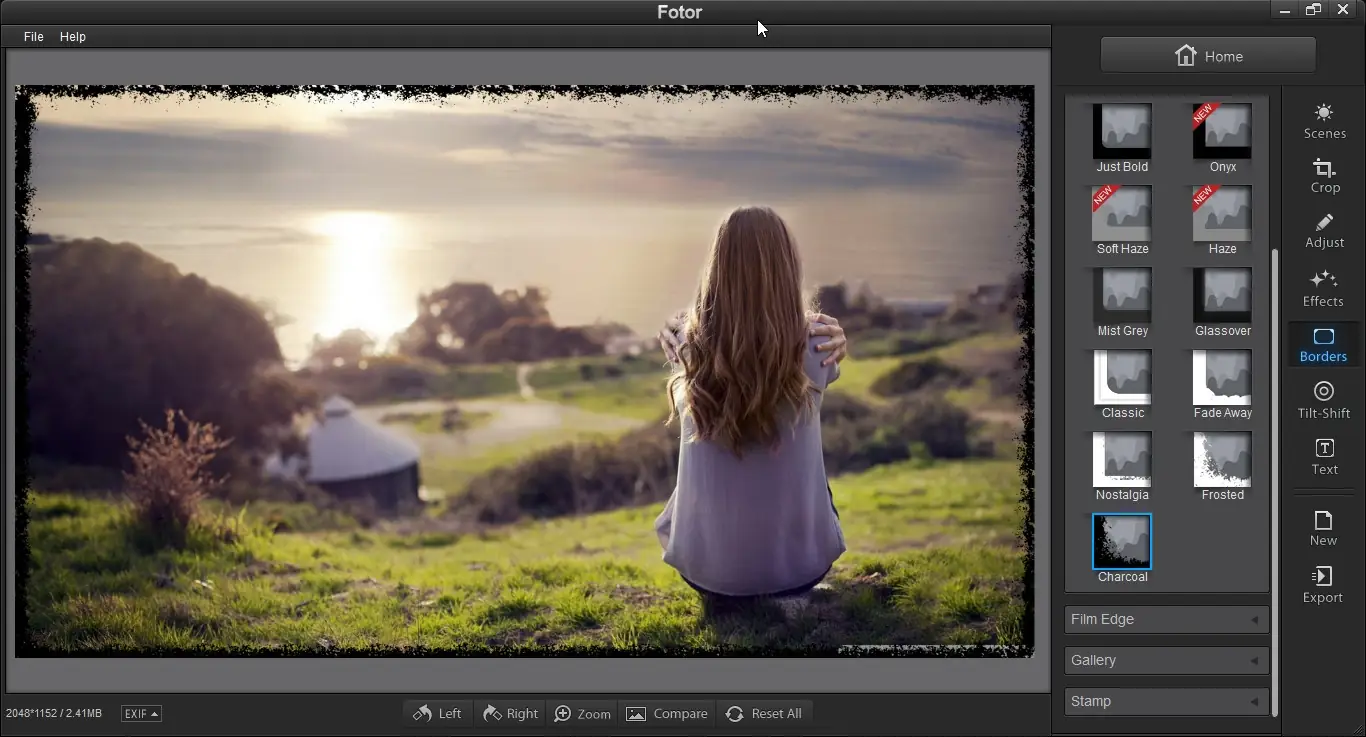Expand the Film Edge section
The width and height of the screenshot is (1366, 737).
point(1166,619)
